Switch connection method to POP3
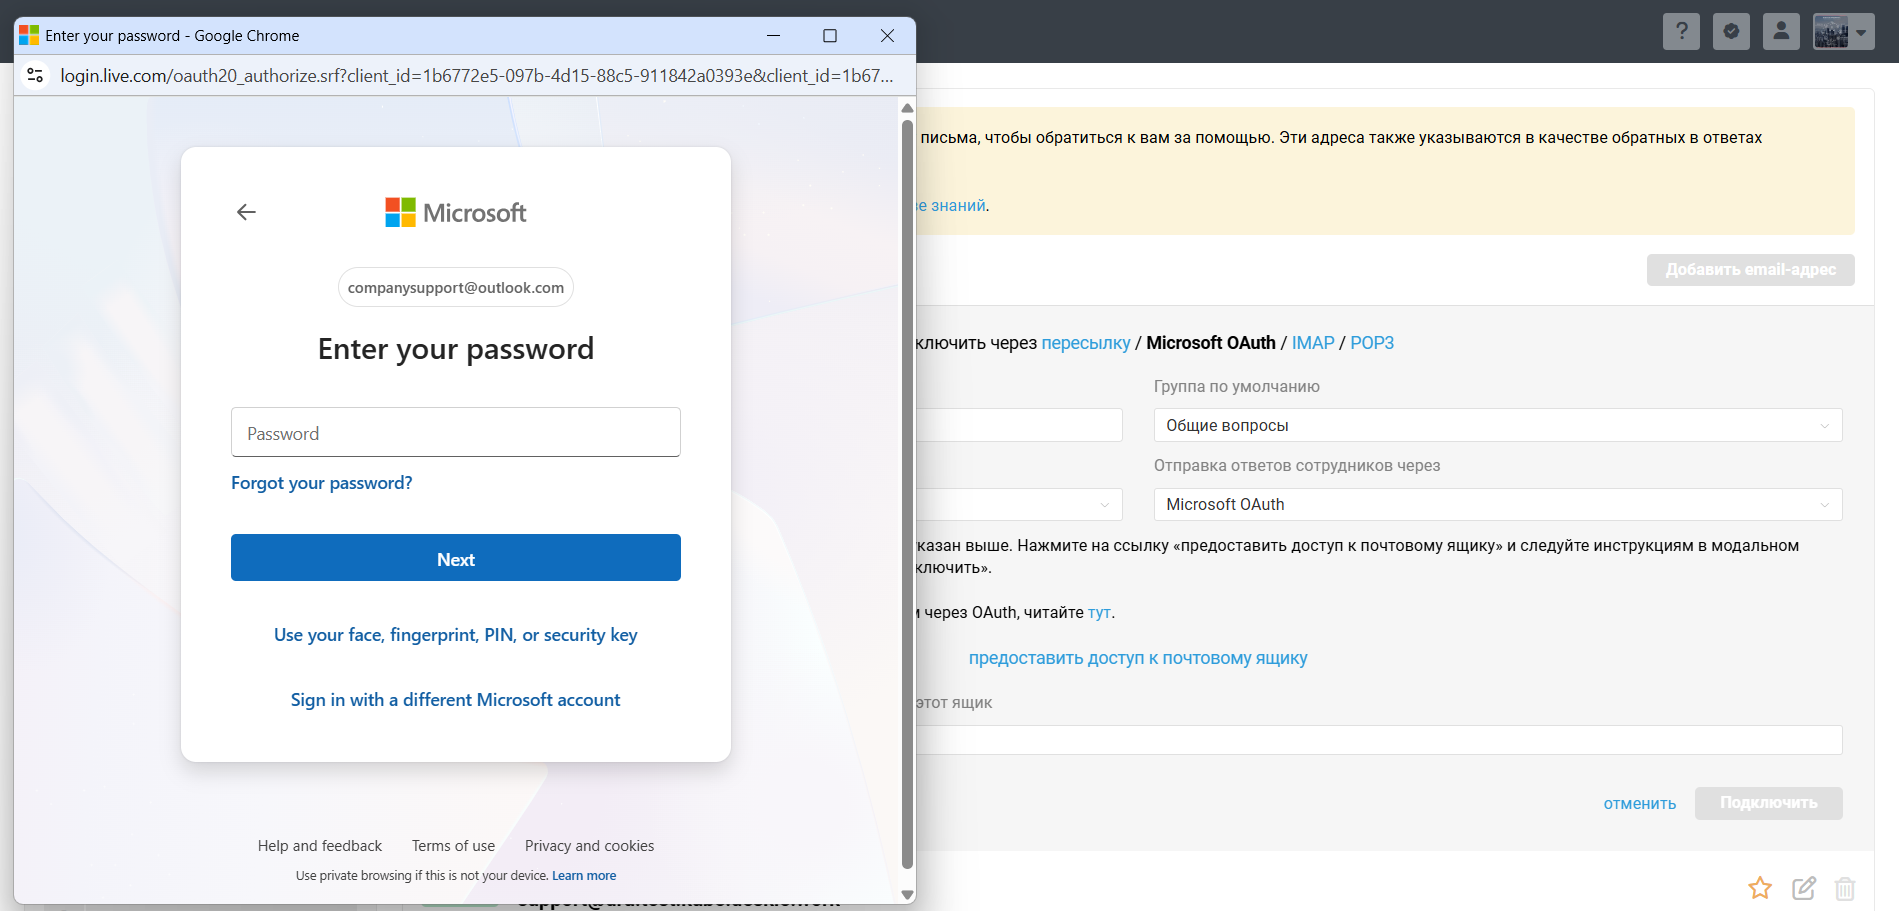 click(1372, 343)
